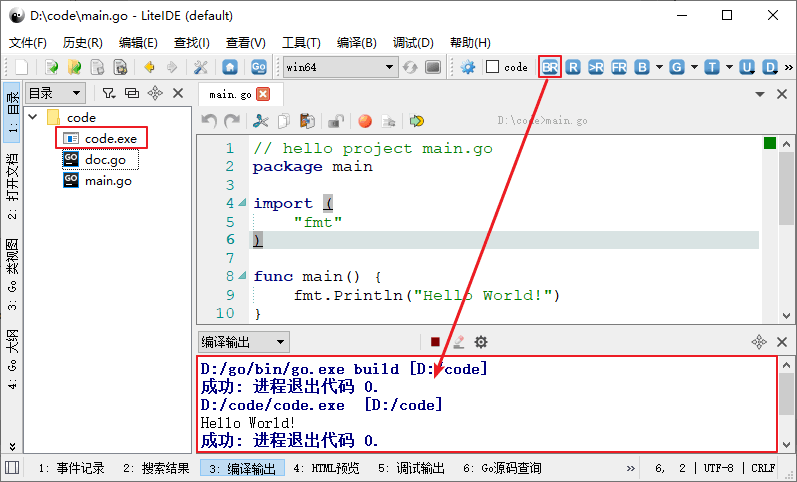The image size is (797, 482).
Task: Clear build output with the eraser icon
Action: tap(458, 342)
